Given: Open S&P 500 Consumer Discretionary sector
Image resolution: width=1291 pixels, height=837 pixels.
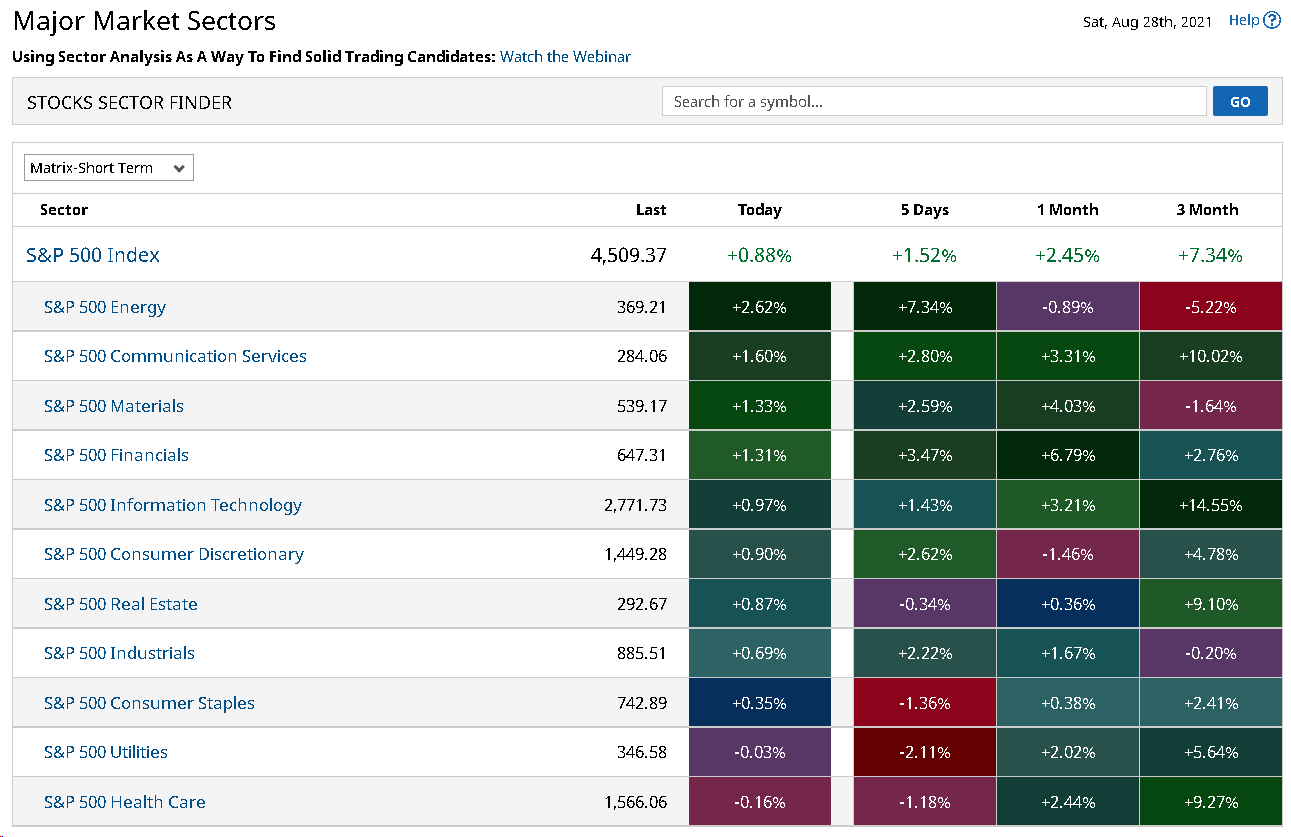Looking at the screenshot, I should [x=174, y=554].
